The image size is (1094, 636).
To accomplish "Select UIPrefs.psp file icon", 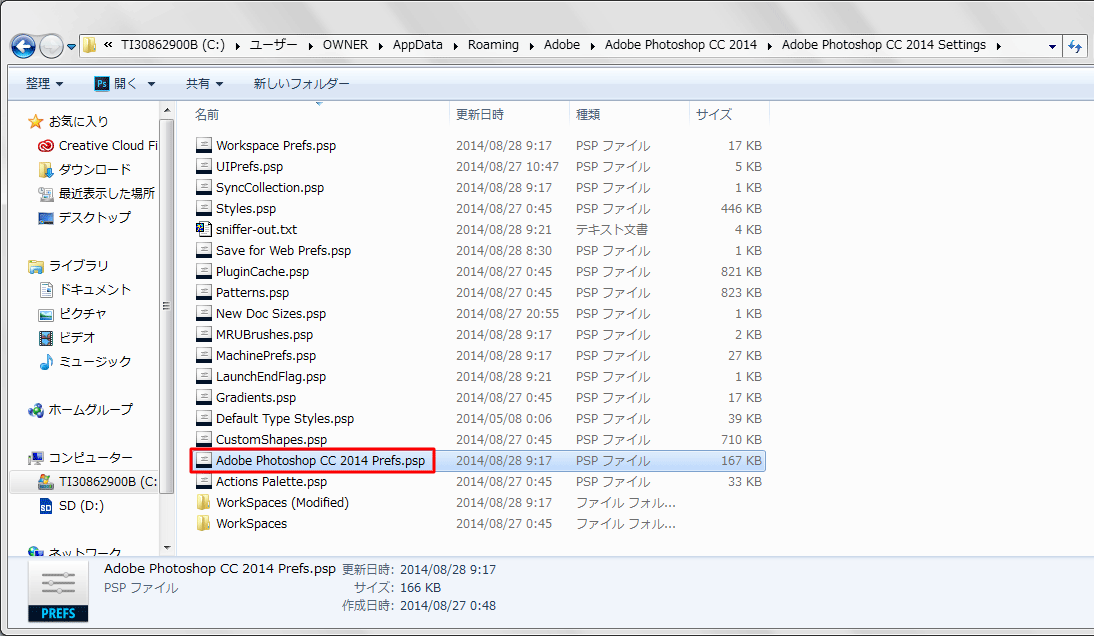I will click(204, 166).
